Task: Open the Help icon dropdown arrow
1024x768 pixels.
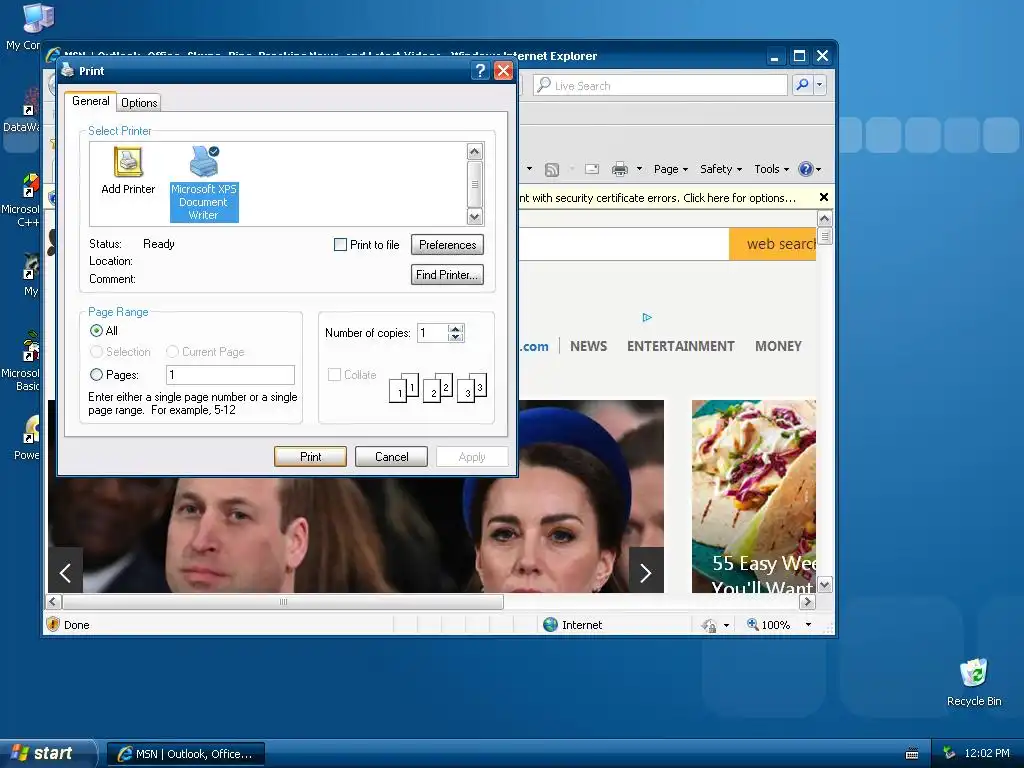Action: click(x=818, y=170)
